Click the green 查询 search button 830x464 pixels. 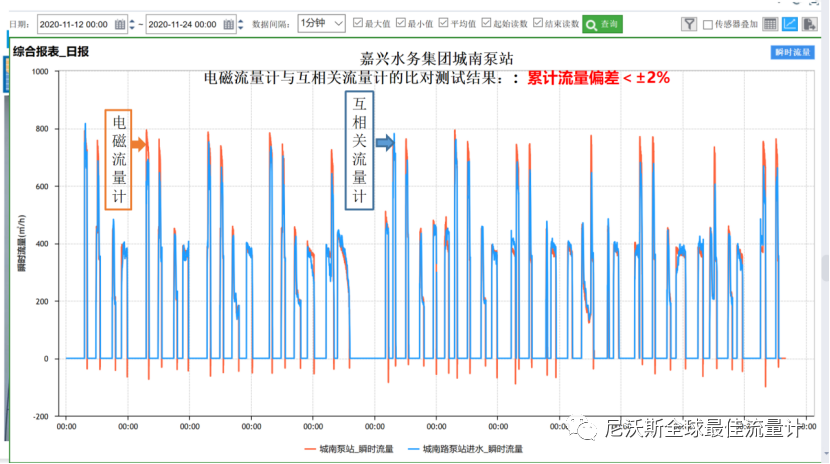coord(602,23)
